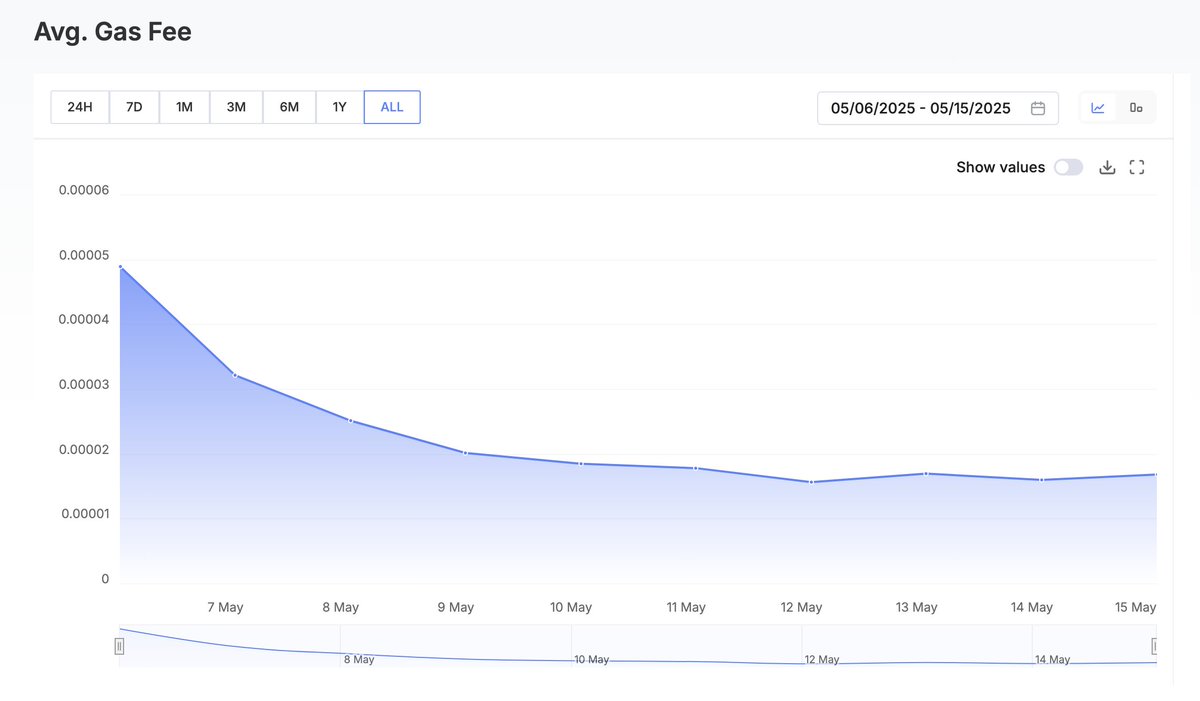Image resolution: width=1200 pixels, height=701 pixels.
Task: Download the chart data
Action: coord(1107,167)
